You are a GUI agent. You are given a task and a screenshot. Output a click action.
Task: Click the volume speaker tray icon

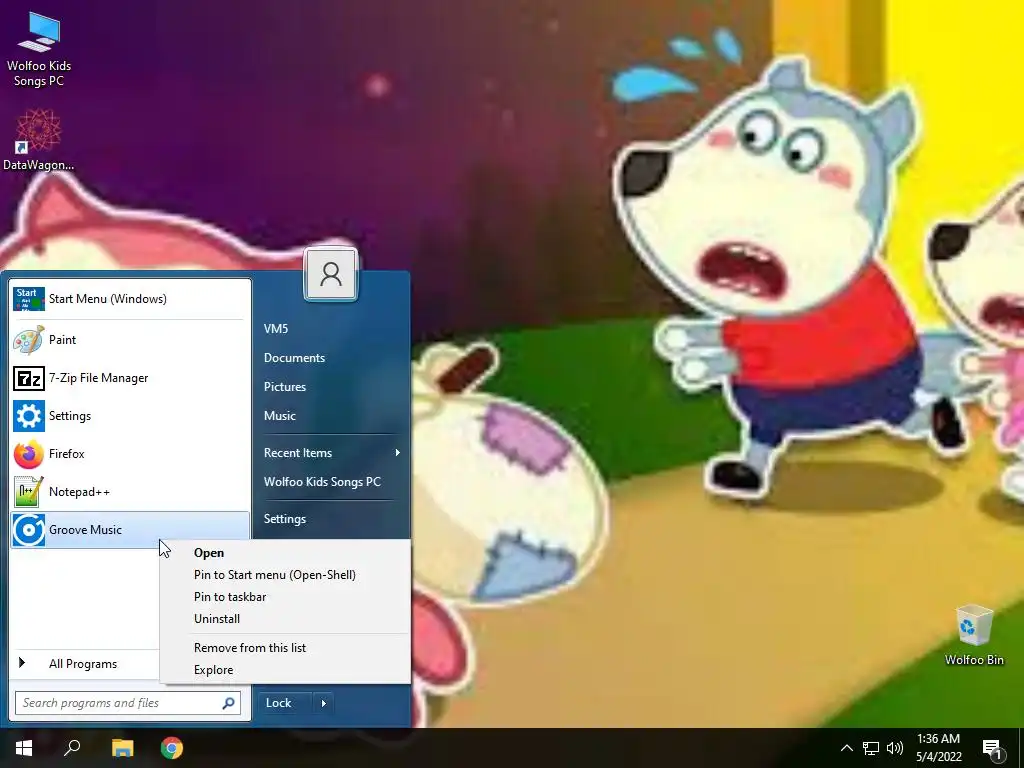coord(895,748)
